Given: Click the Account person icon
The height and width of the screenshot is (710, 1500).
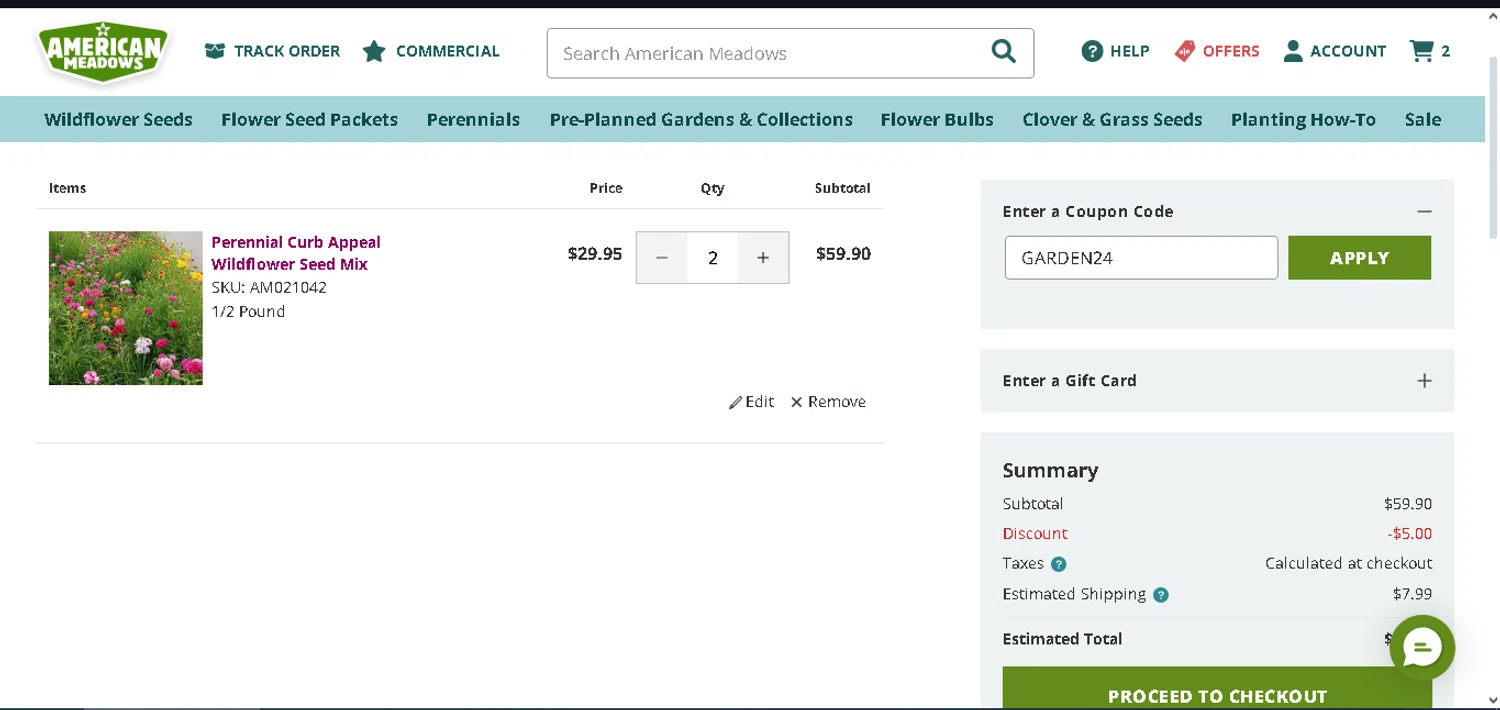Looking at the screenshot, I should [x=1293, y=51].
